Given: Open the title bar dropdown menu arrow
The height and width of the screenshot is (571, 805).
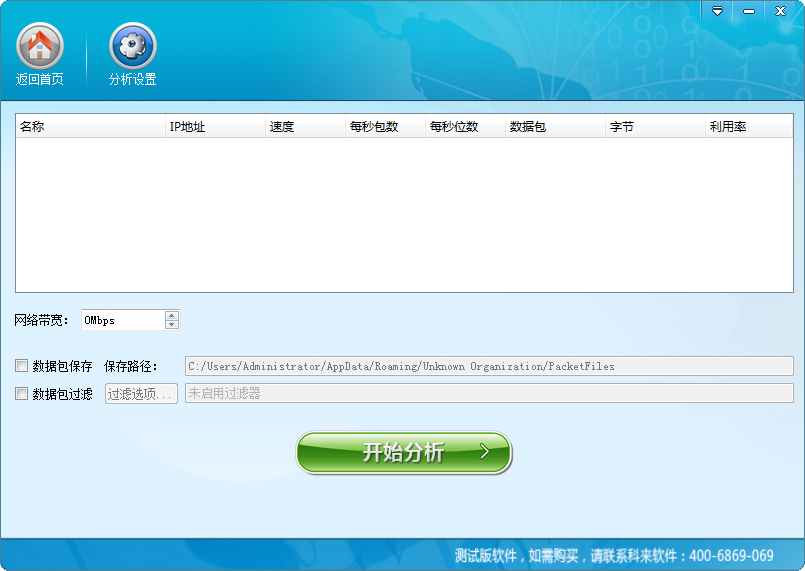Looking at the screenshot, I should click(717, 11).
